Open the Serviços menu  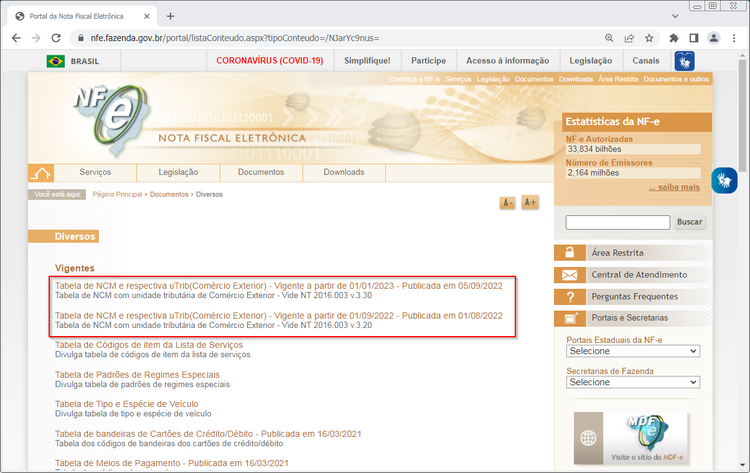click(95, 172)
